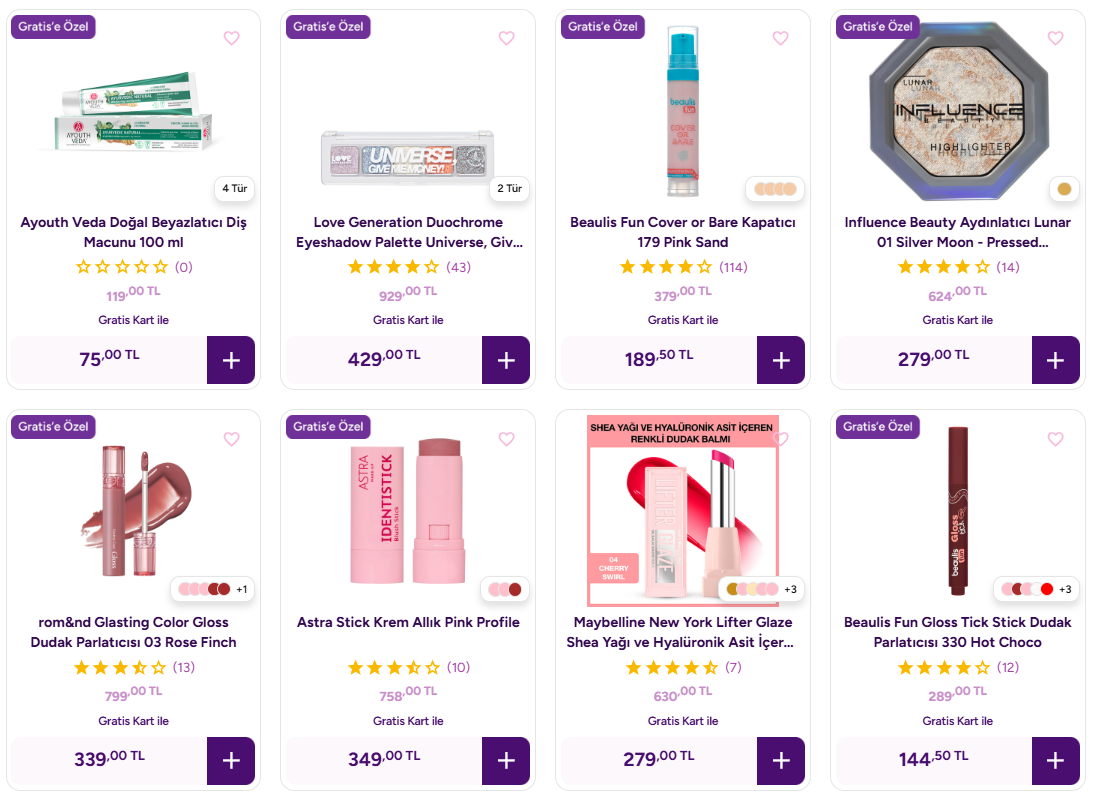1104x798 pixels.
Task: Add rom&nd Glasting Color Gloss to cart
Action: 231,761
